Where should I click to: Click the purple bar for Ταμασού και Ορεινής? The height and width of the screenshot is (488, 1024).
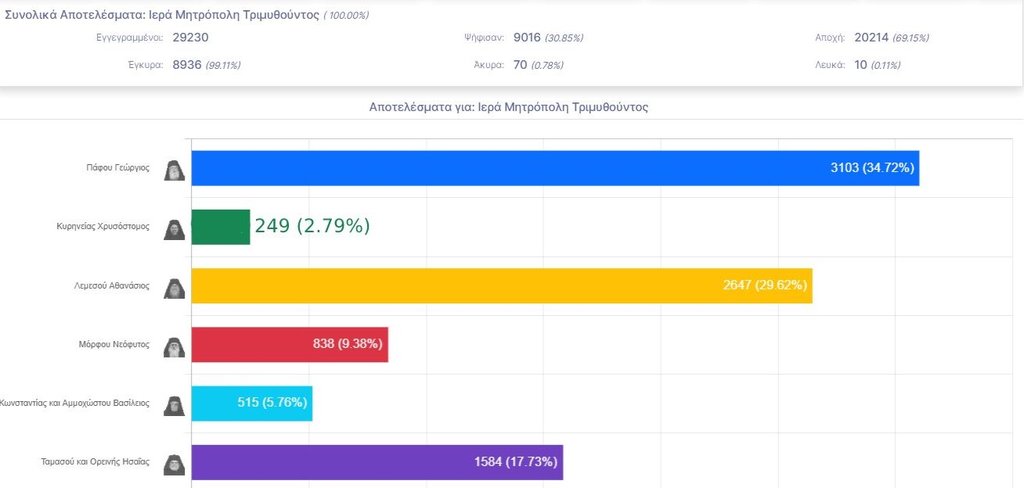(377, 462)
